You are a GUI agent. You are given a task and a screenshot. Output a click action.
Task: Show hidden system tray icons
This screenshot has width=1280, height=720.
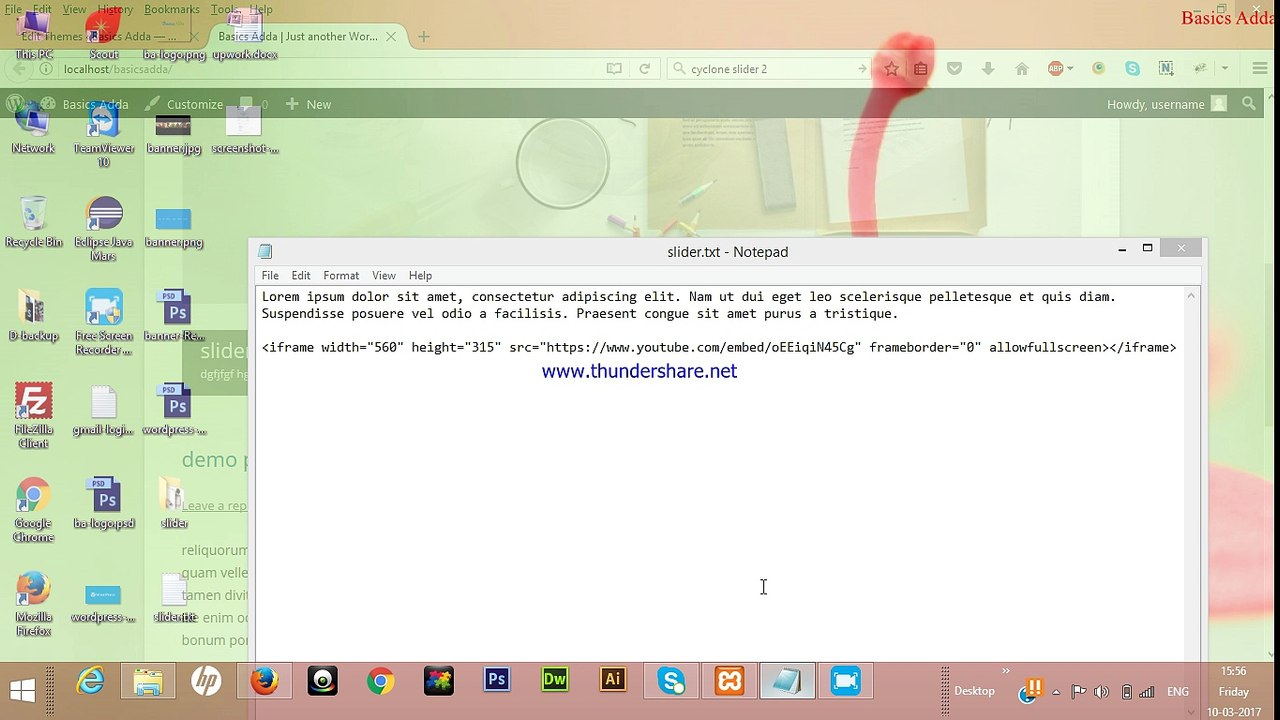[1056, 692]
